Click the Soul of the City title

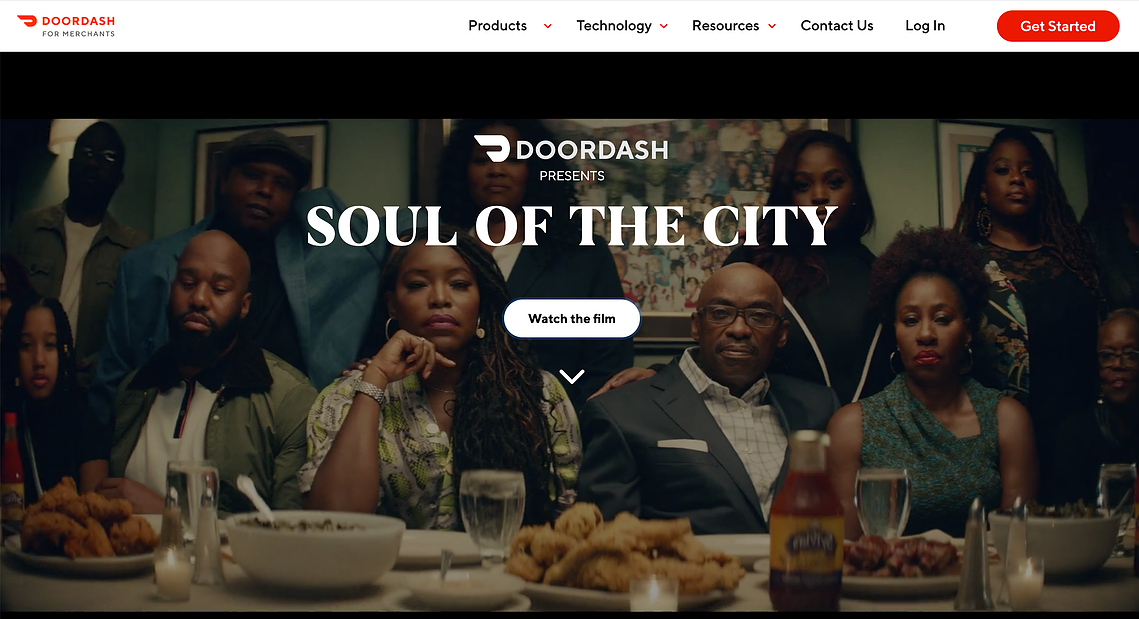572,225
